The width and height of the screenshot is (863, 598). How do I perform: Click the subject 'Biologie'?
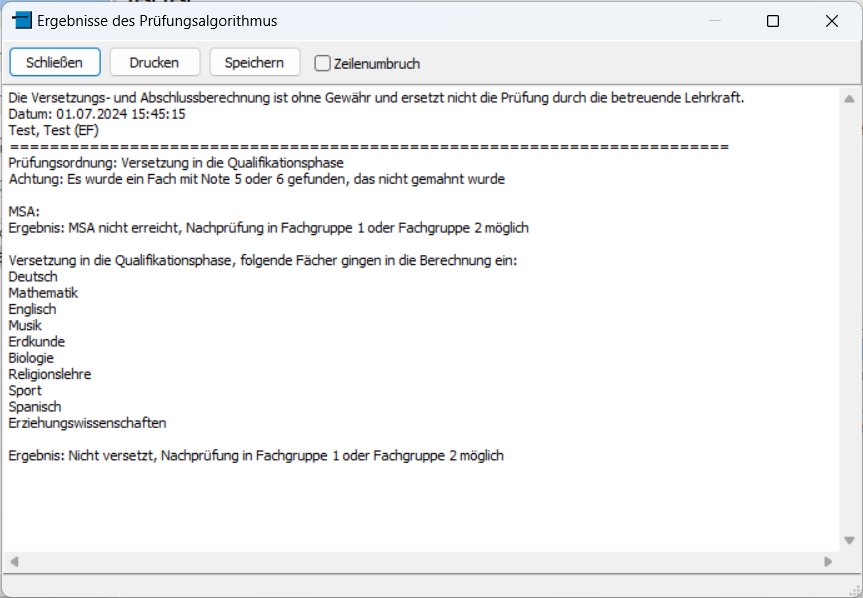tap(31, 358)
